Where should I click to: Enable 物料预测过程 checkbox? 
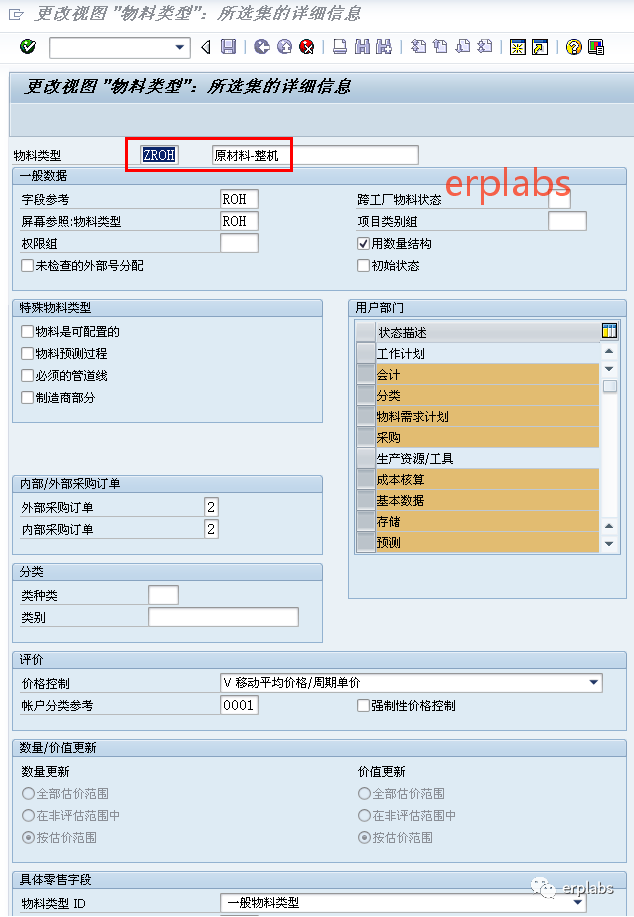point(27,353)
